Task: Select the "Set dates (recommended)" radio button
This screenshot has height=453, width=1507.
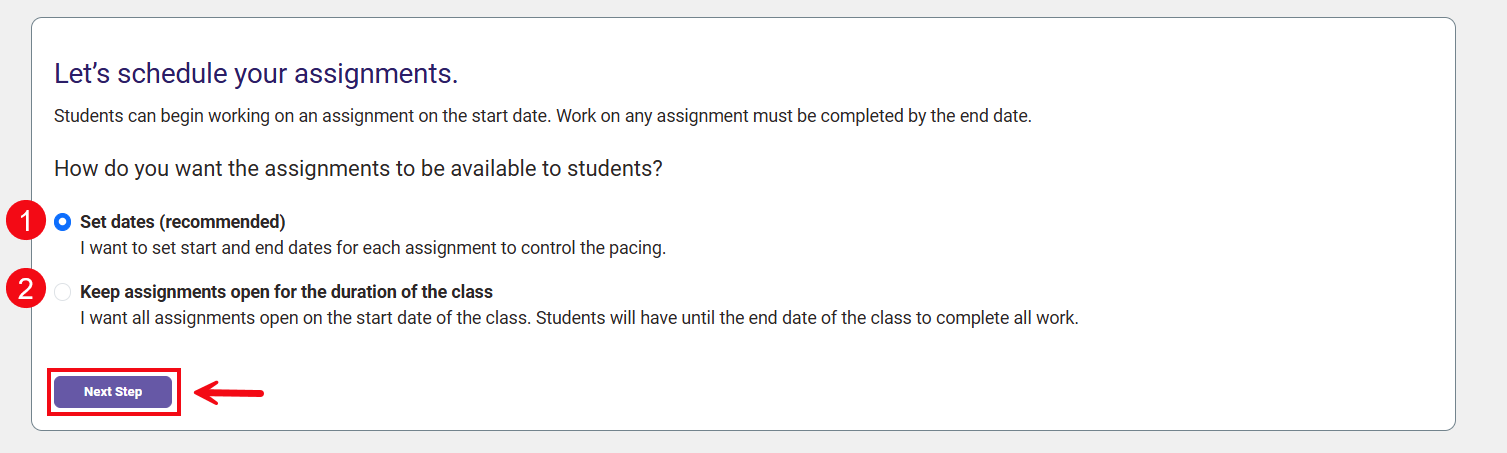Action: pyautogui.click(x=63, y=222)
